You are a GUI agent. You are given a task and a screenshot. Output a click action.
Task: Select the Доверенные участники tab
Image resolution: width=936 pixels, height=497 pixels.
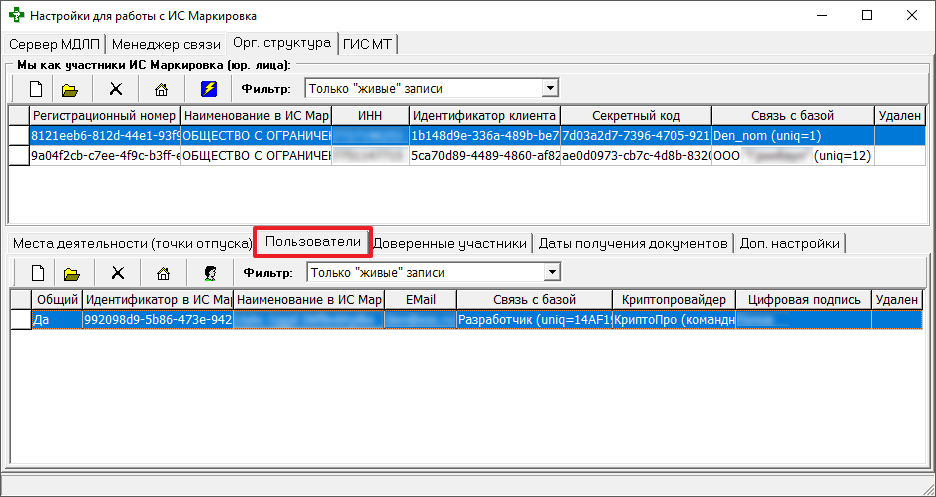[449, 243]
